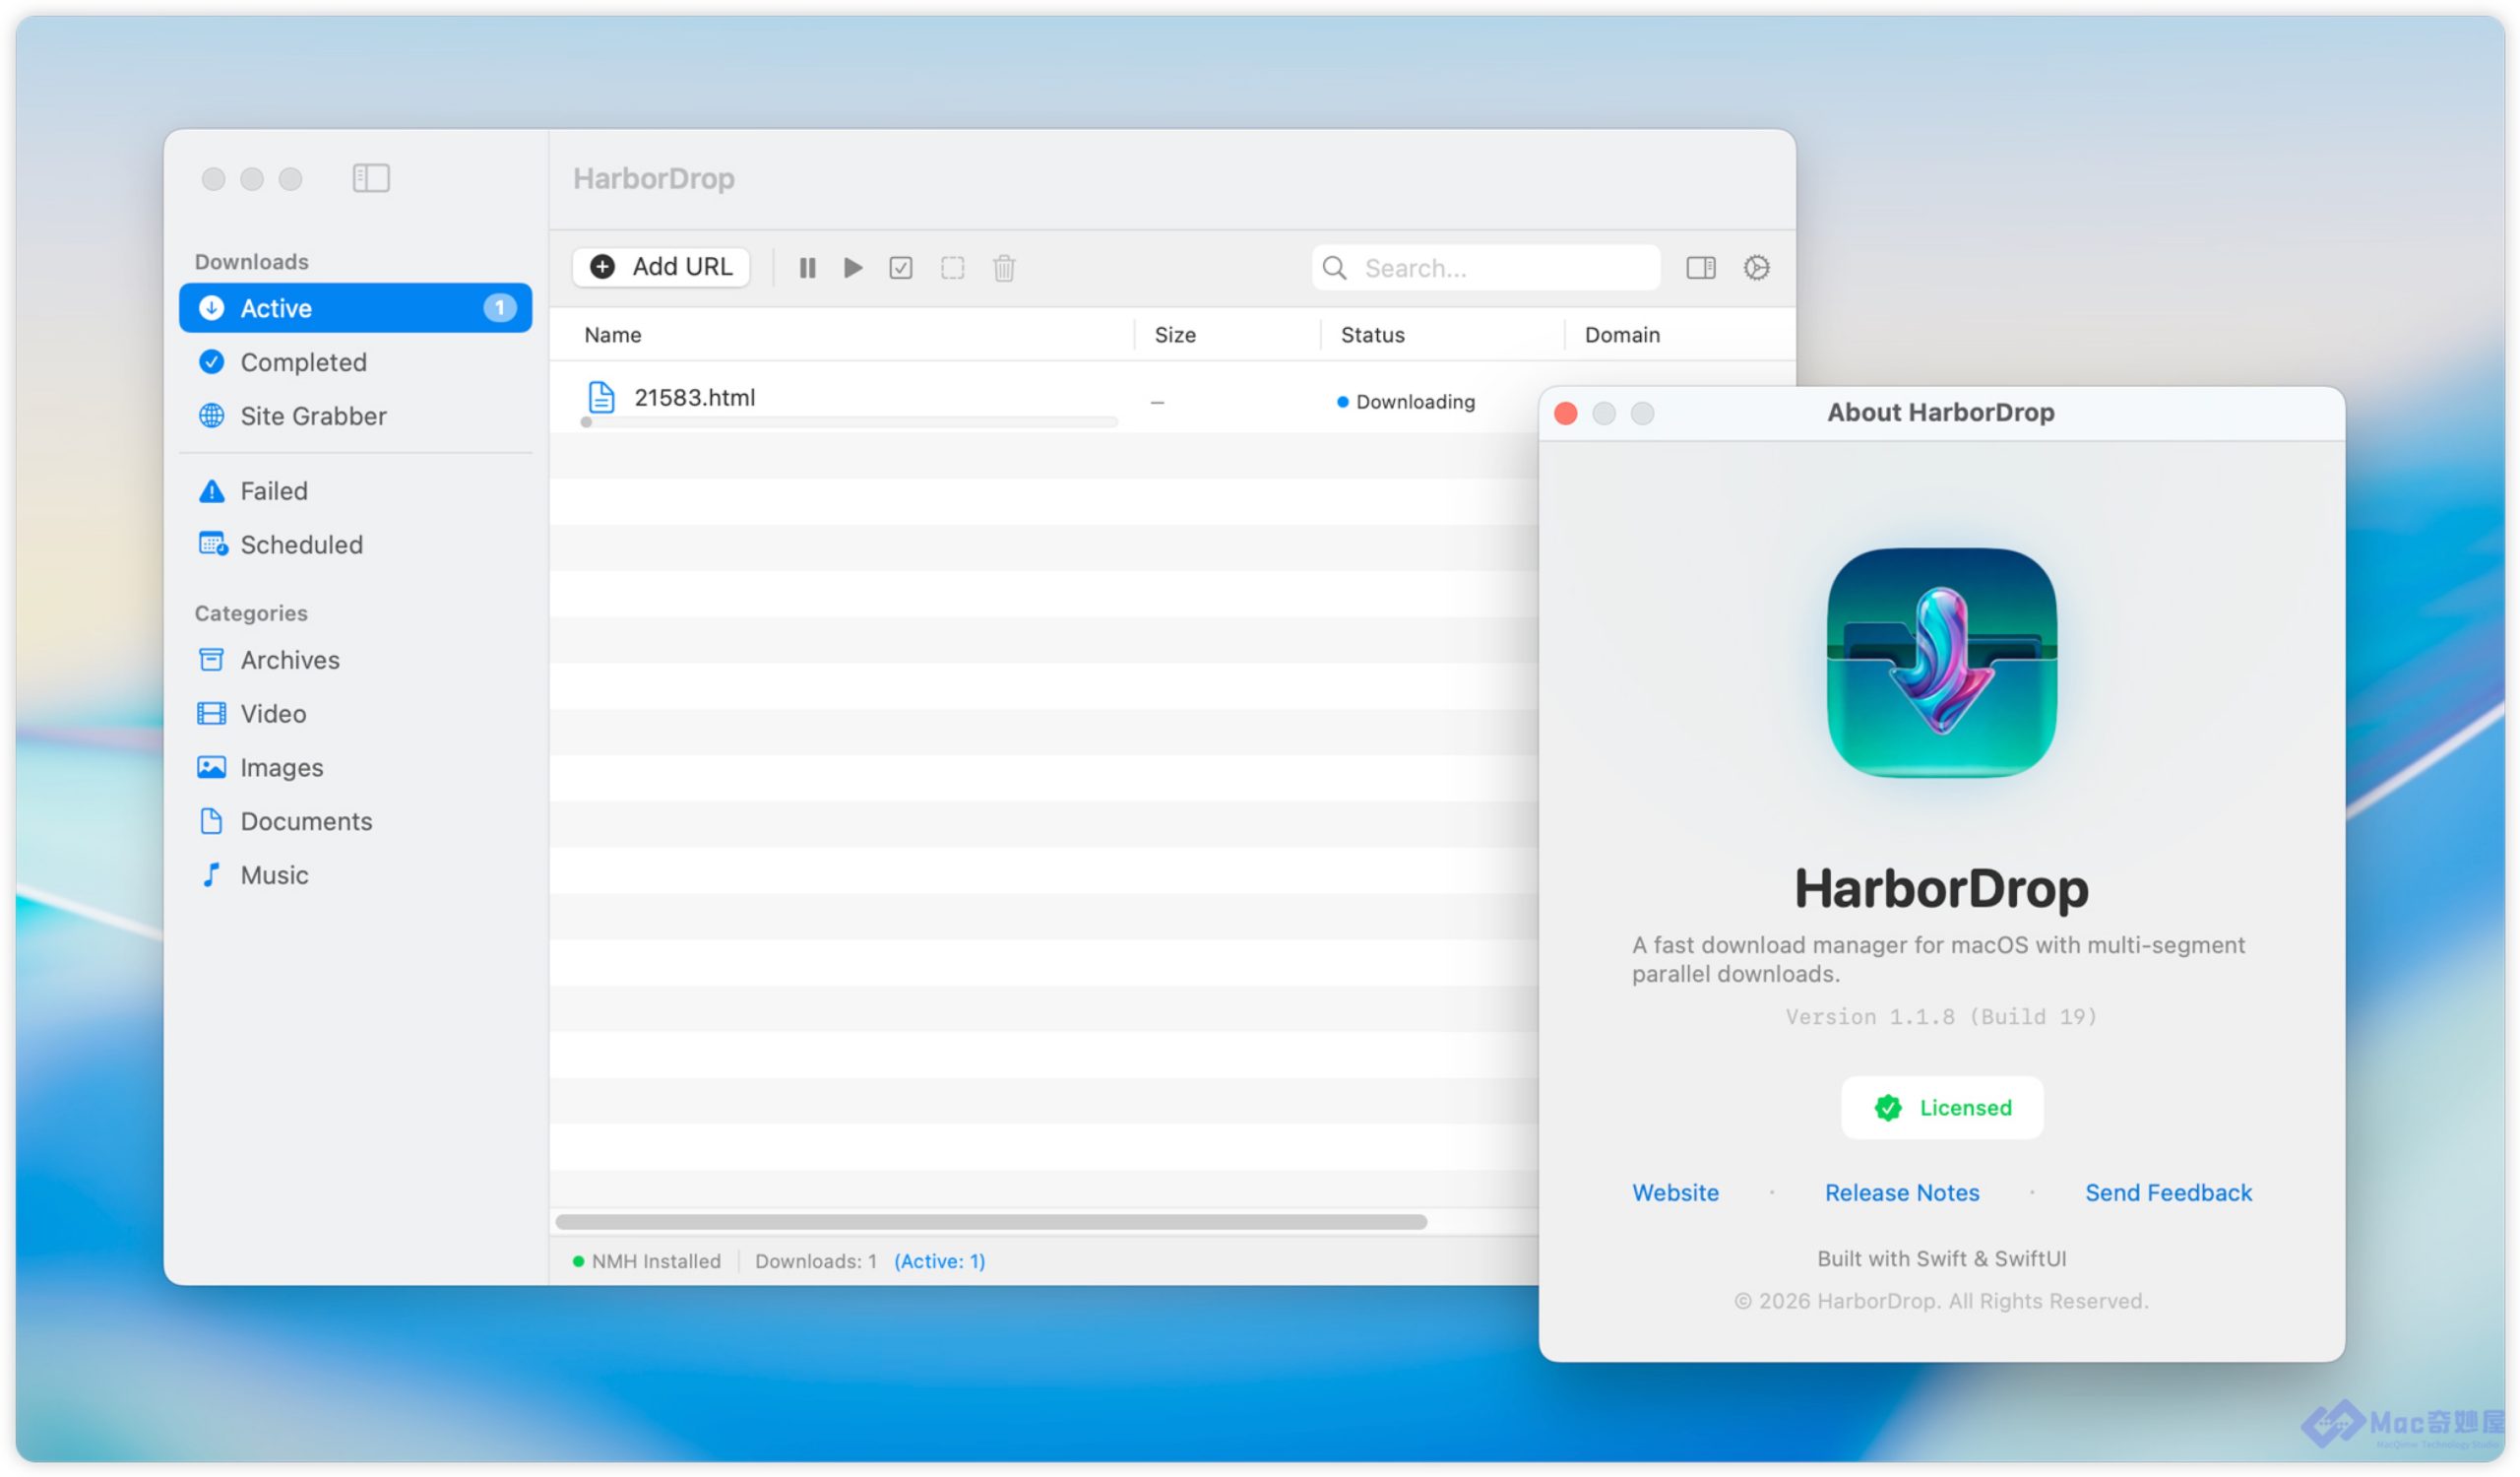Image resolution: width=2520 pixels, height=1477 pixels.
Task: Open Site Grabber section
Action: [312, 416]
